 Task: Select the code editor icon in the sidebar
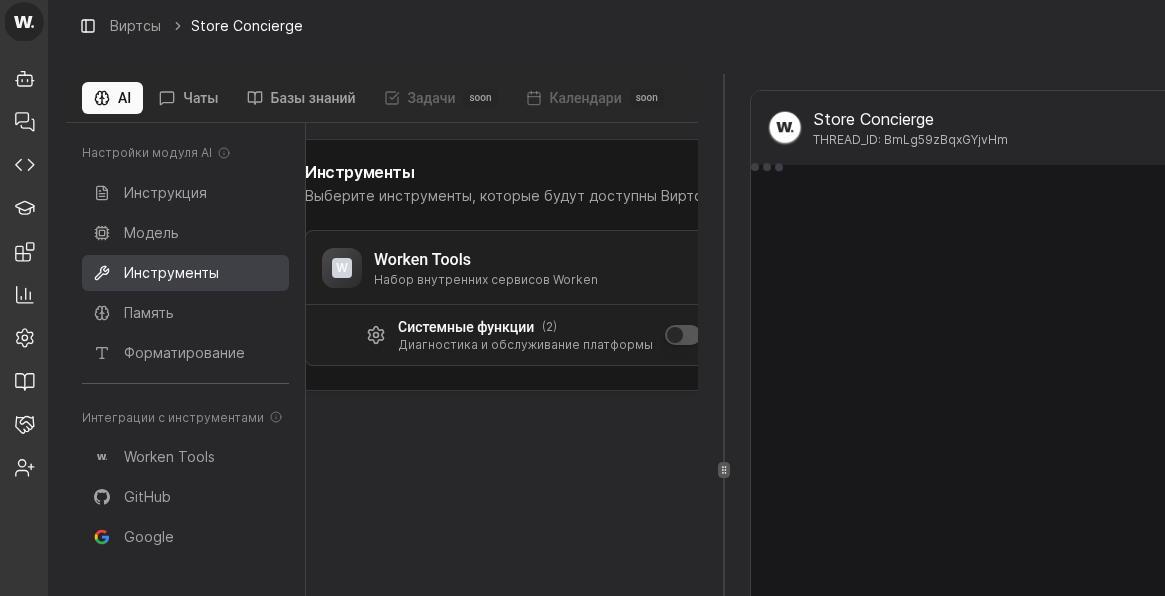tap(24, 165)
